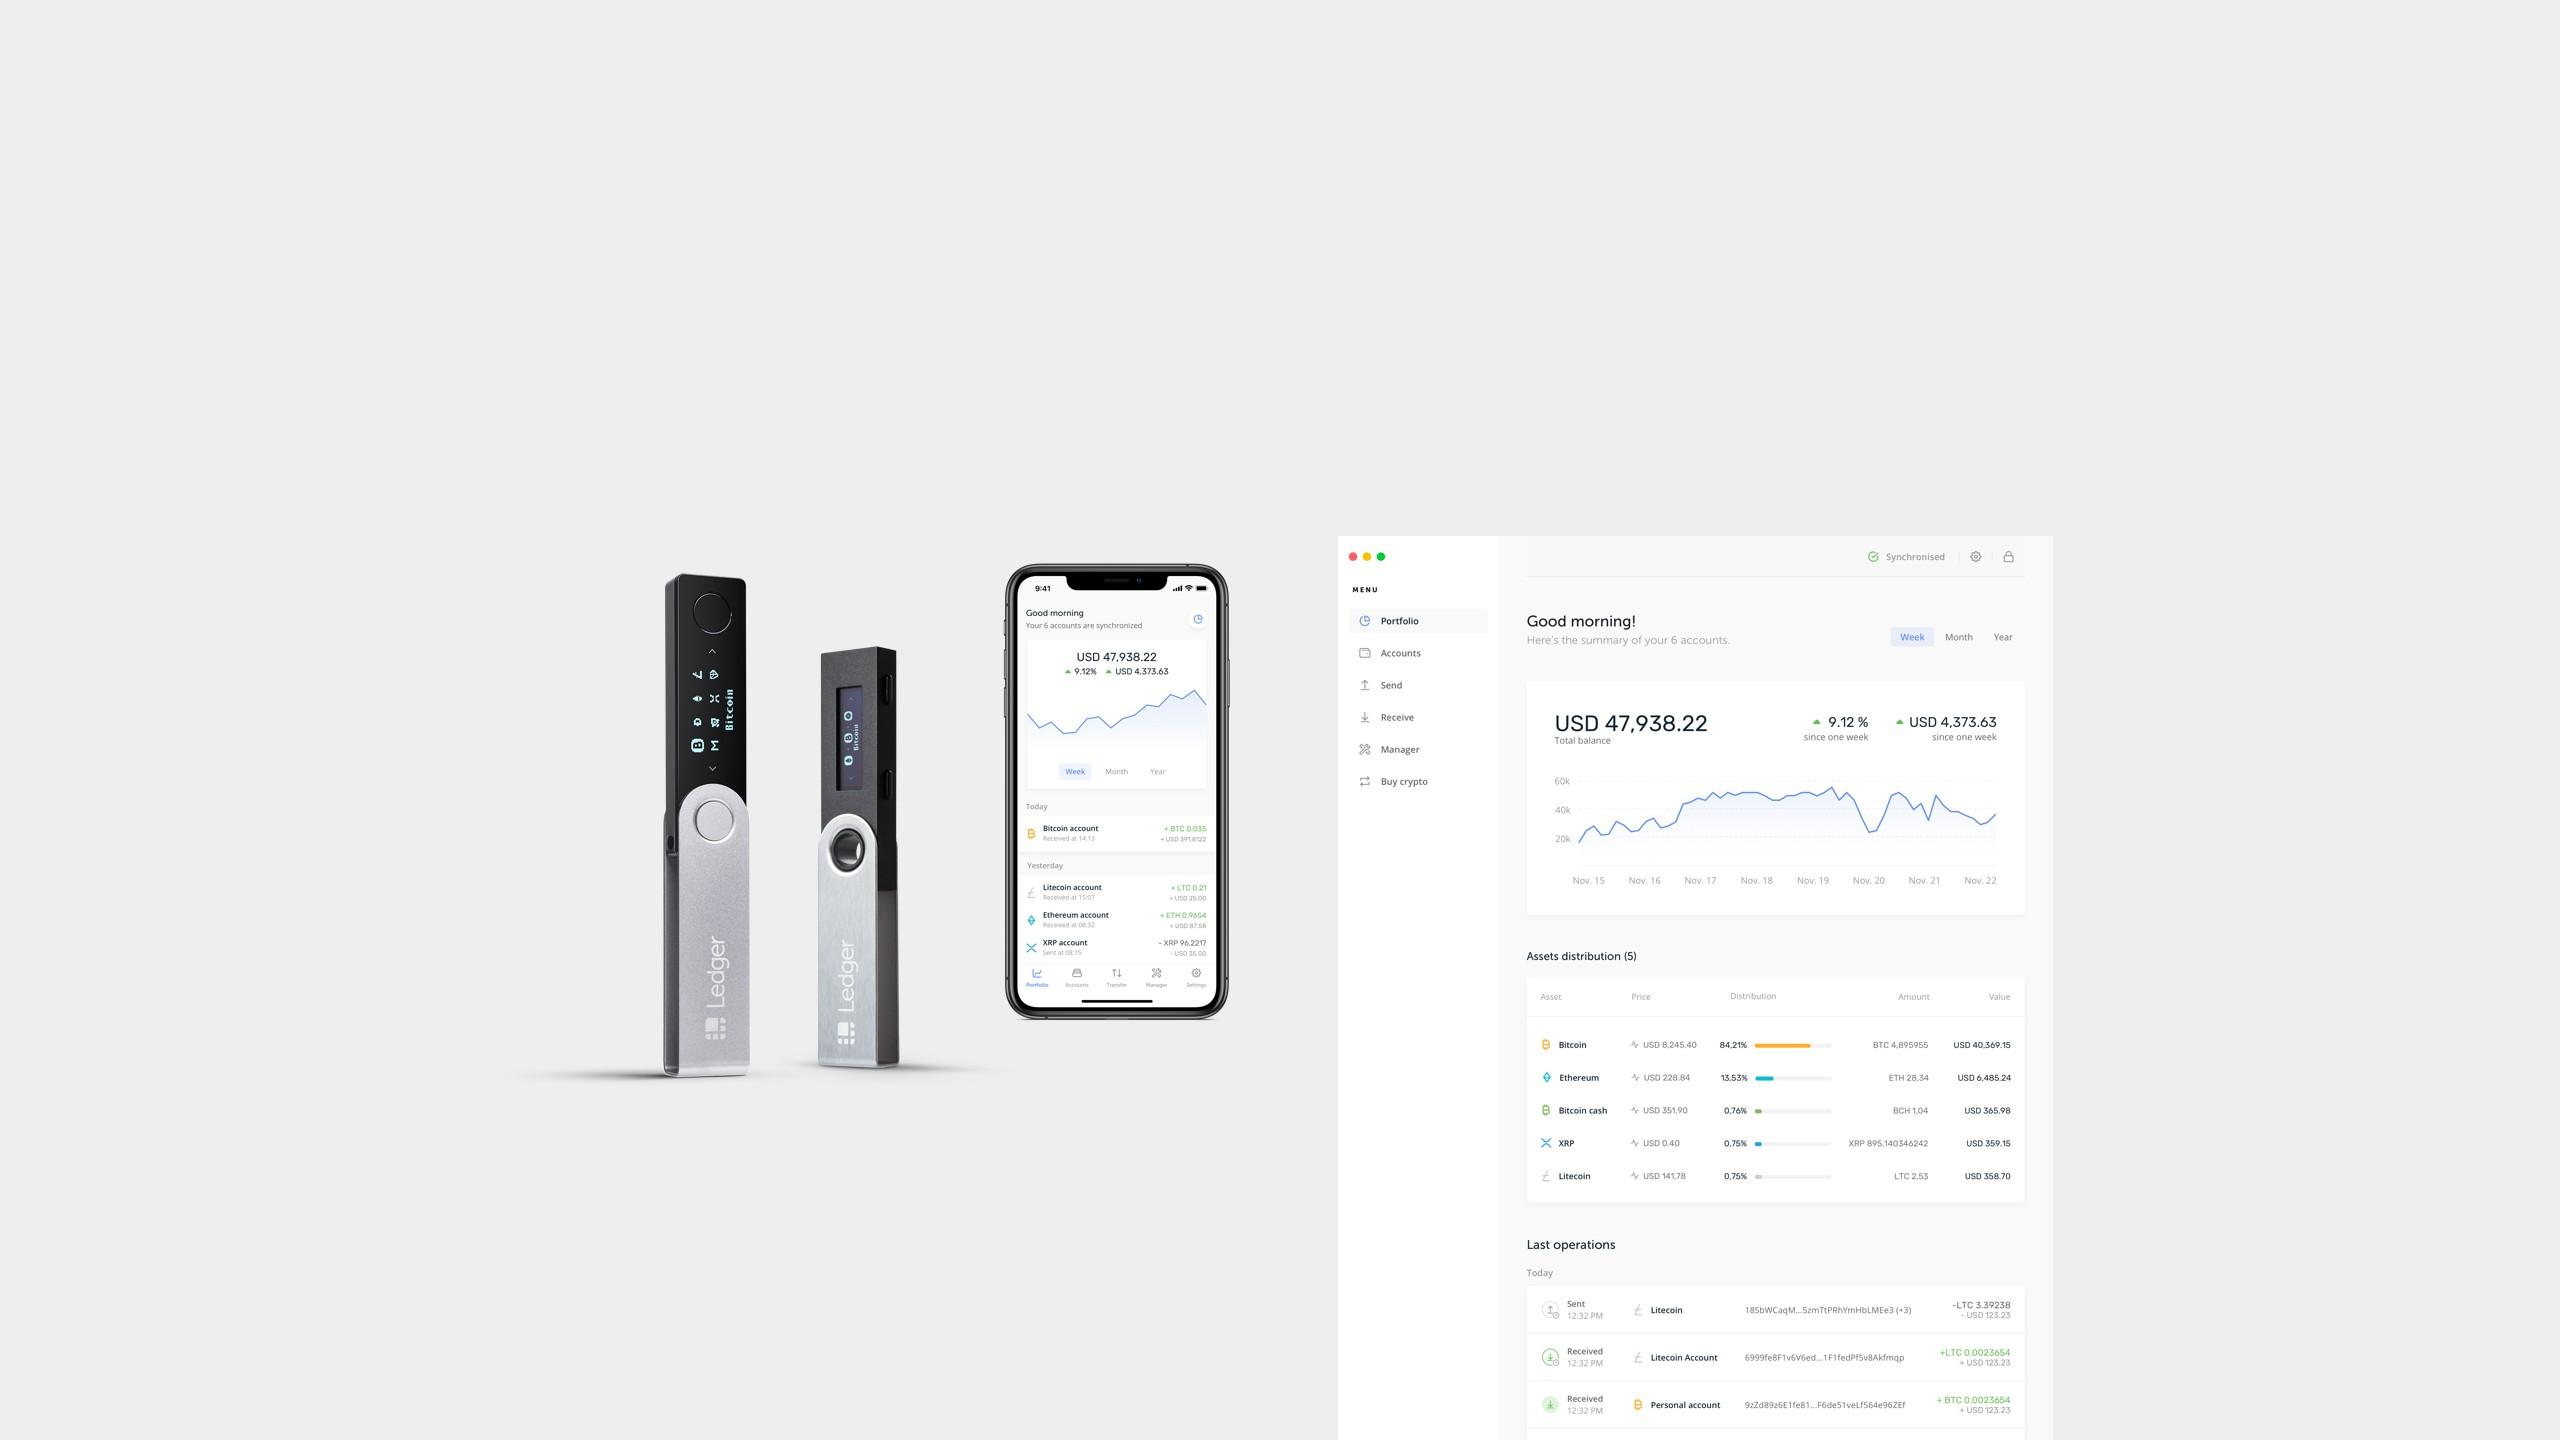The width and height of the screenshot is (2560, 1440).
Task: Select the Month tab in portfolio chart
Action: coord(1959,636)
